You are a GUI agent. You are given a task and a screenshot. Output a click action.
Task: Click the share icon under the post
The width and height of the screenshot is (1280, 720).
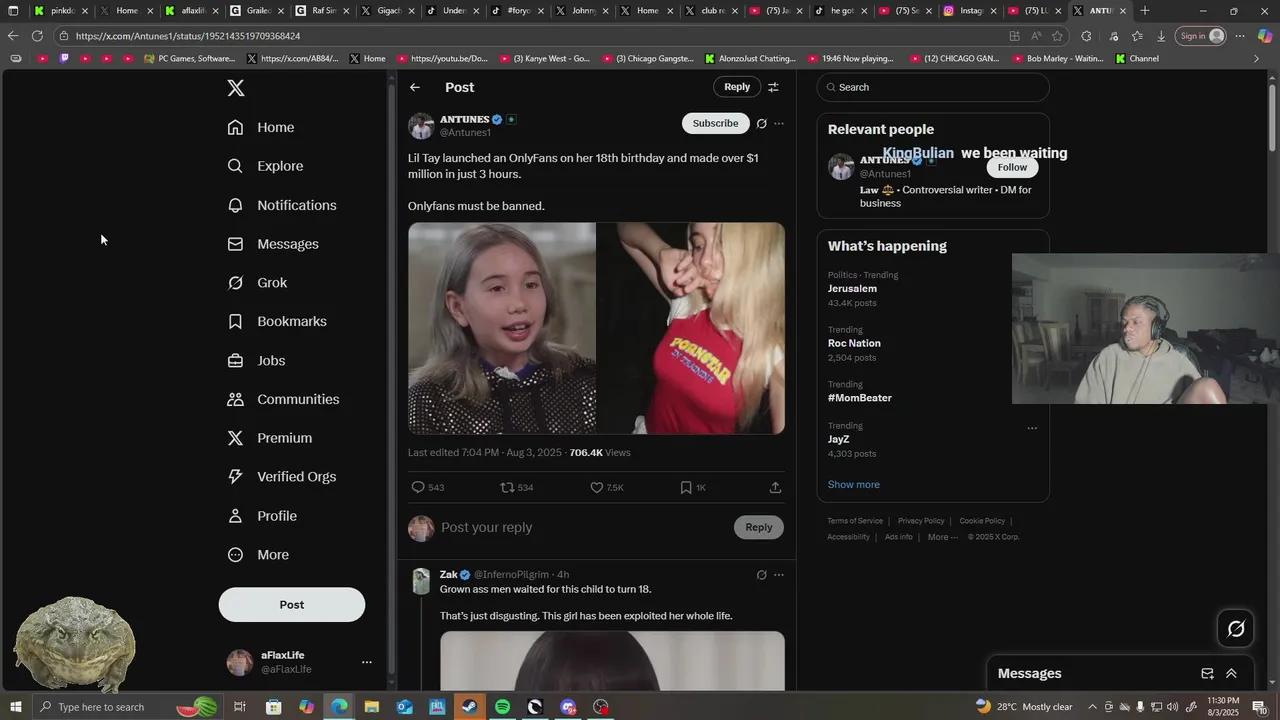(x=775, y=487)
